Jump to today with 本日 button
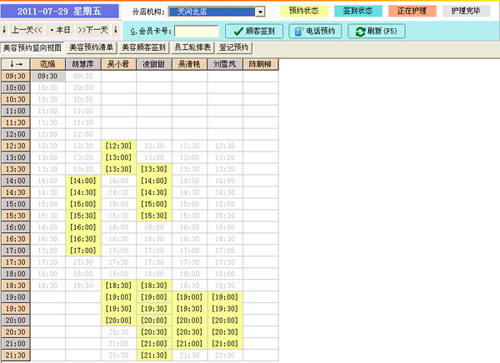Screen dimensions: 500x363 [60, 30]
